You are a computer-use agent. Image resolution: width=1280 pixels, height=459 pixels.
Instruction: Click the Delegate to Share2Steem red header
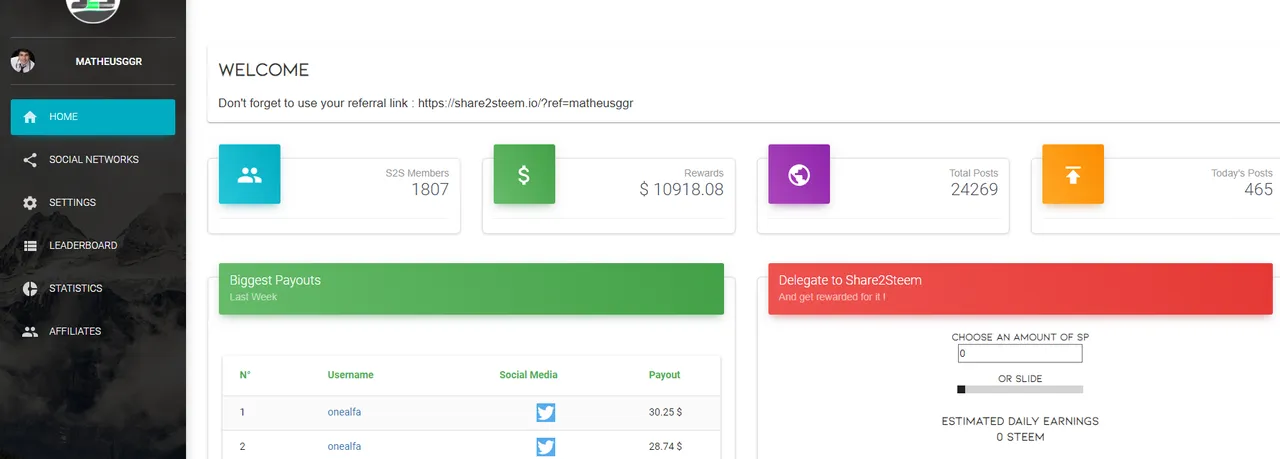(x=1020, y=289)
